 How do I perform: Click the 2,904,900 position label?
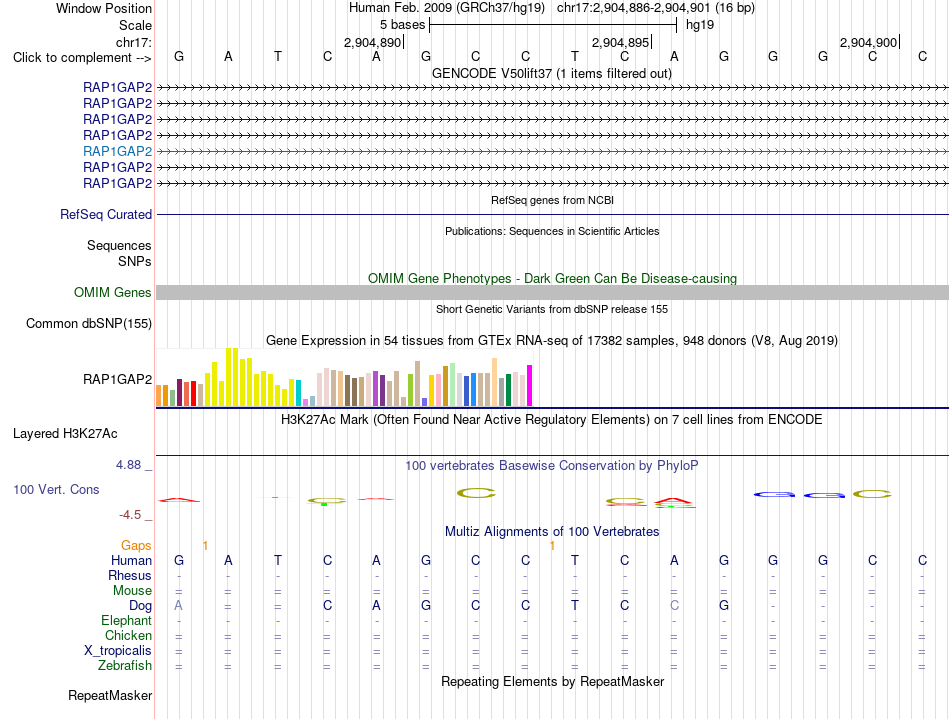[868, 42]
